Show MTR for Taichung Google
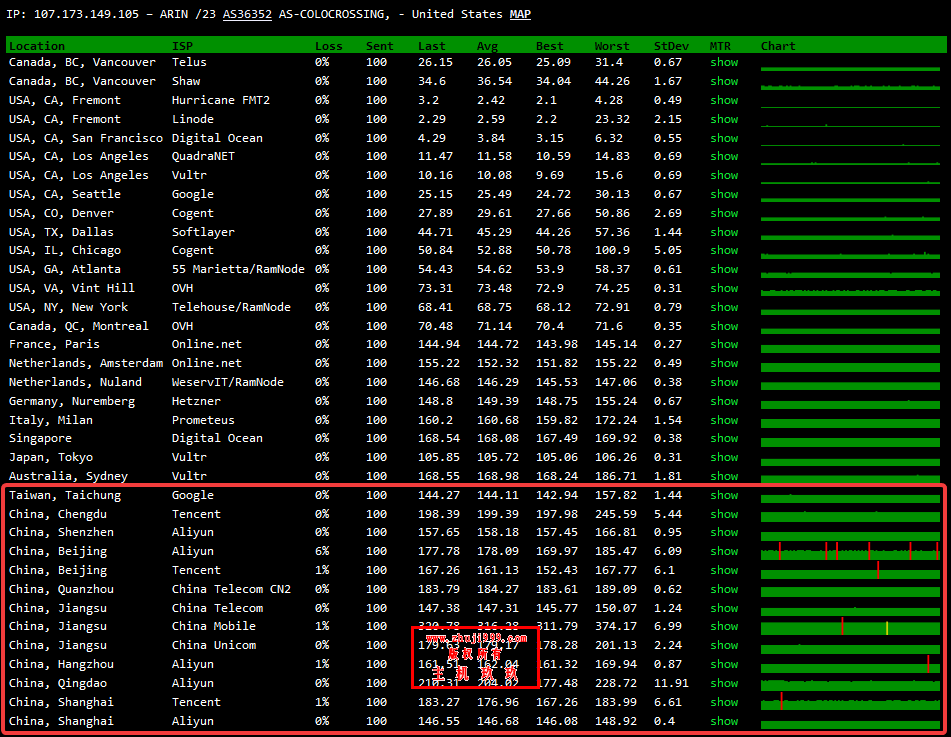 pos(724,496)
